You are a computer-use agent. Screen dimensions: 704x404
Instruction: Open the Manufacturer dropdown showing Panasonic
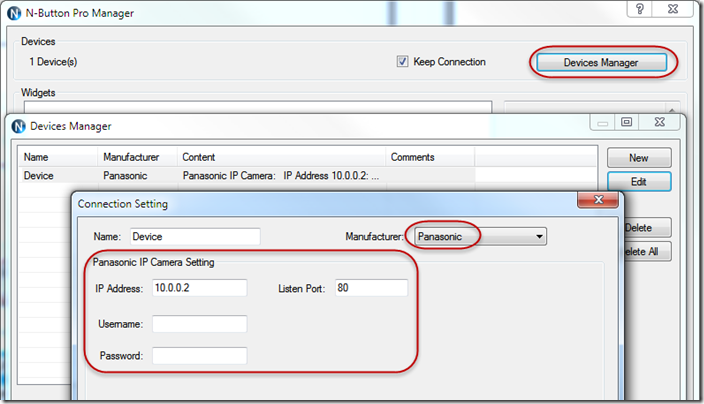tap(480, 237)
